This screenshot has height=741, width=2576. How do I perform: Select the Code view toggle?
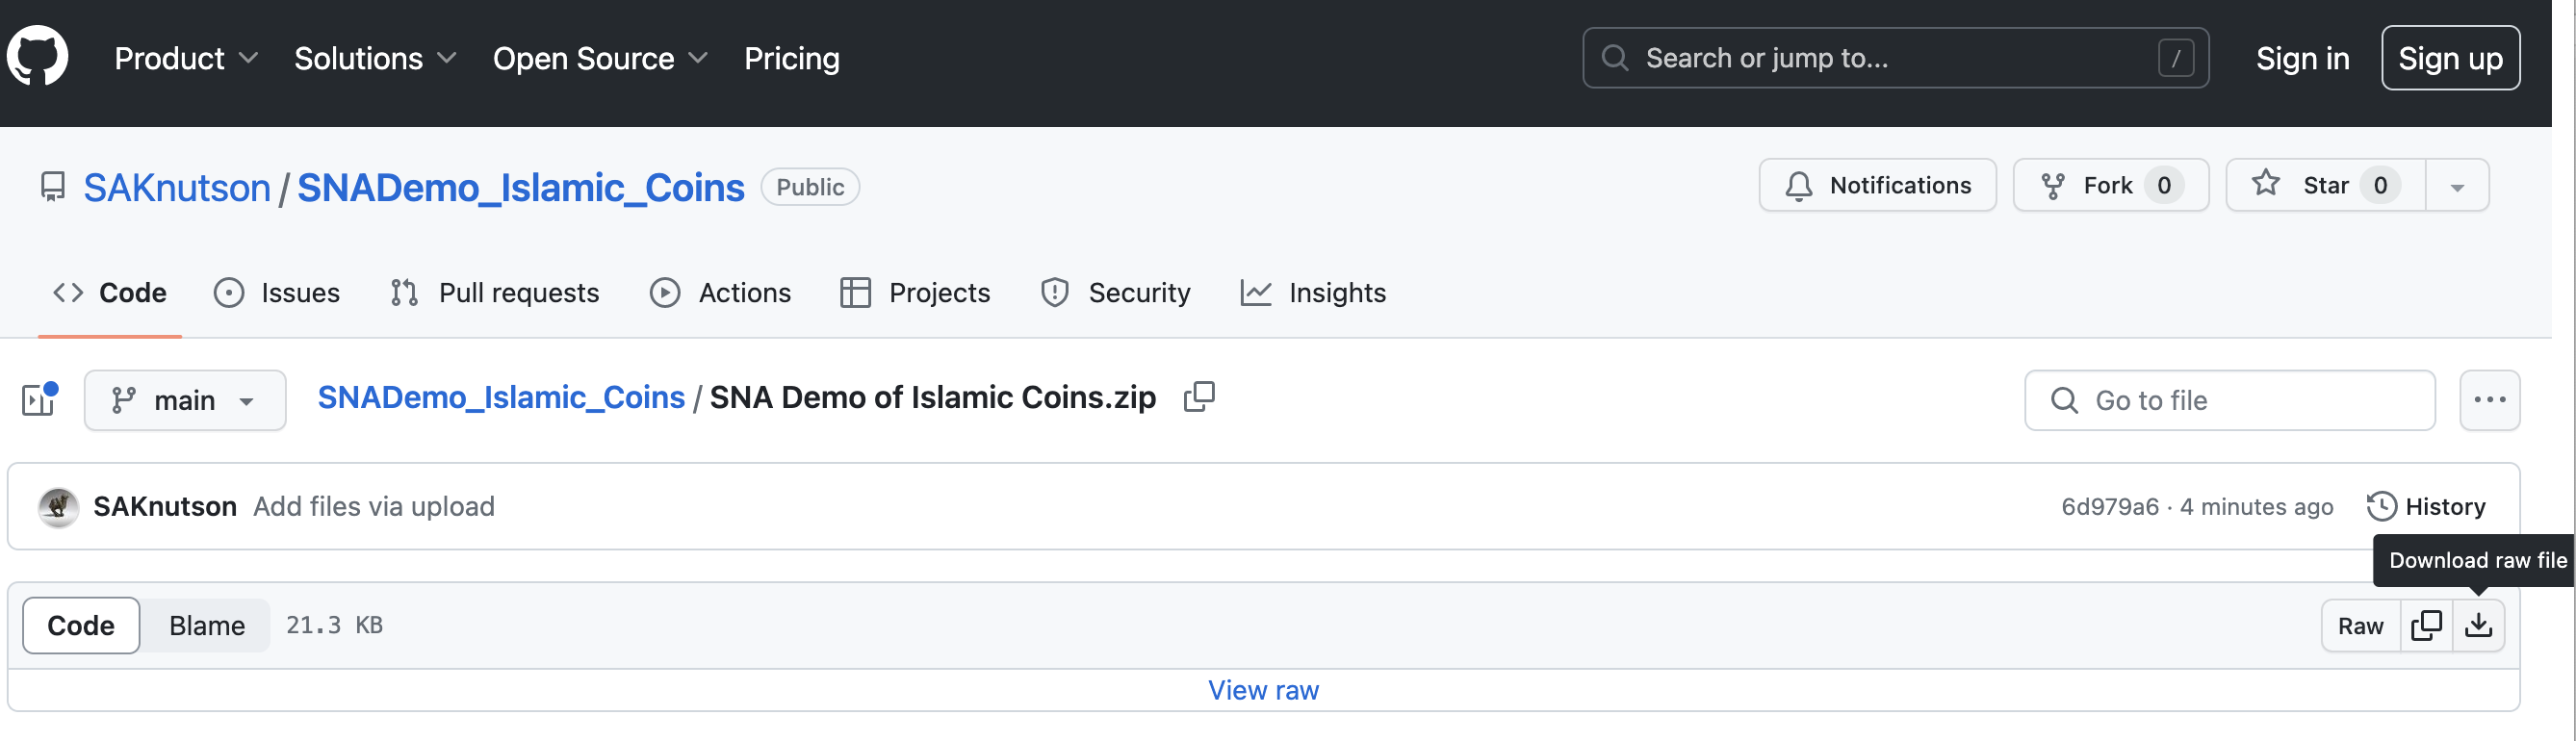[81, 626]
